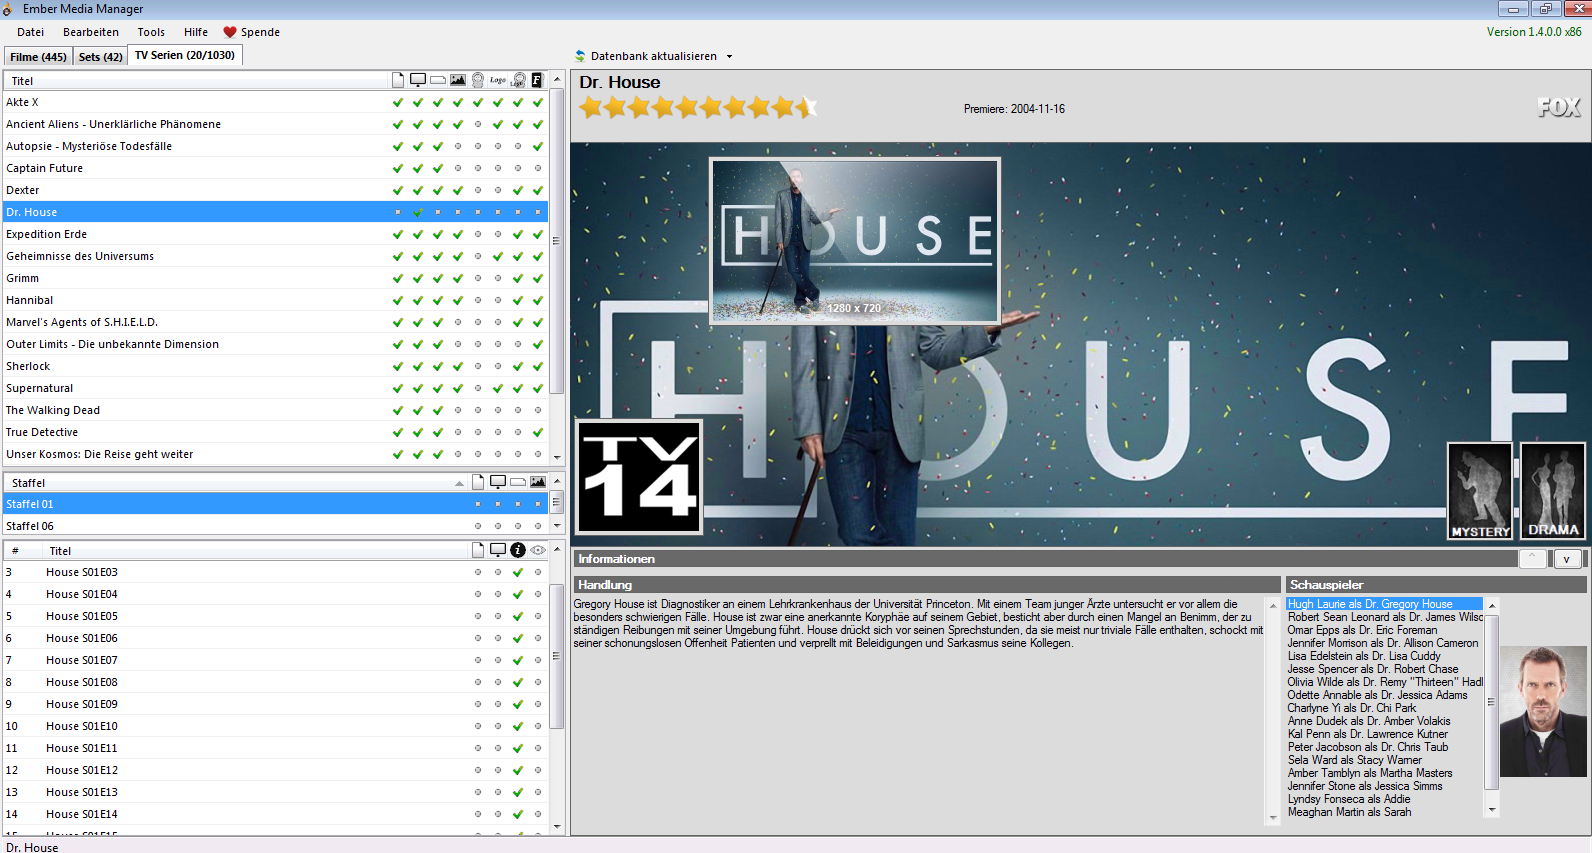Click the Spende menu button

click(x=251, y=32)
